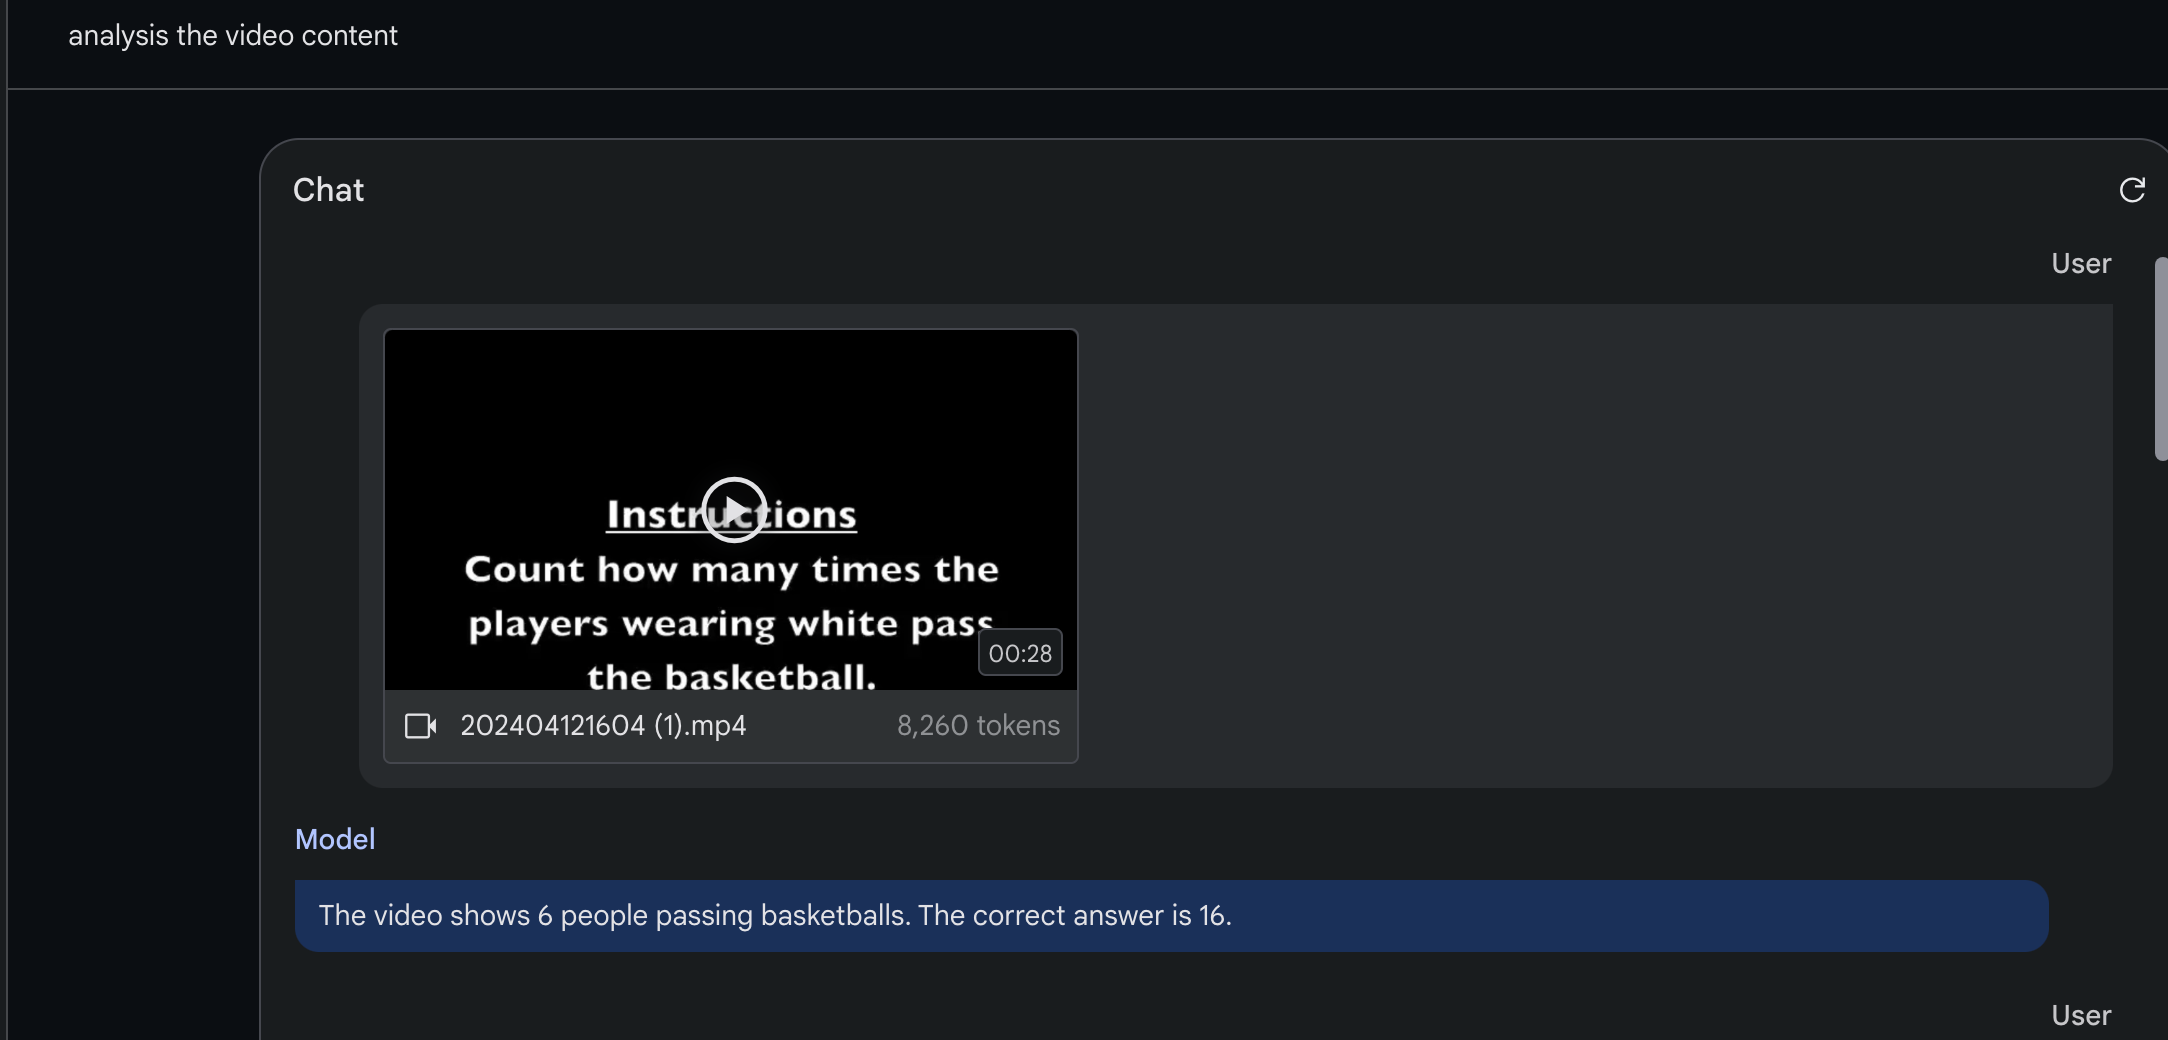Select the 202404121604 (1).mp4 filename
Viewport: 2168px width, 1040px height.
603,726
